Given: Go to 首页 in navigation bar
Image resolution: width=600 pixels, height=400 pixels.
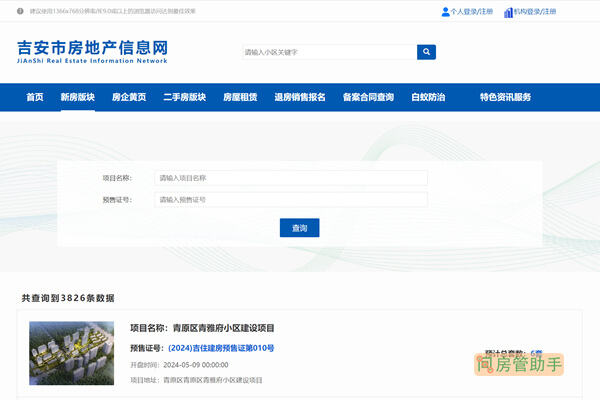Looking at the screenshot, I should click(35, 97).
